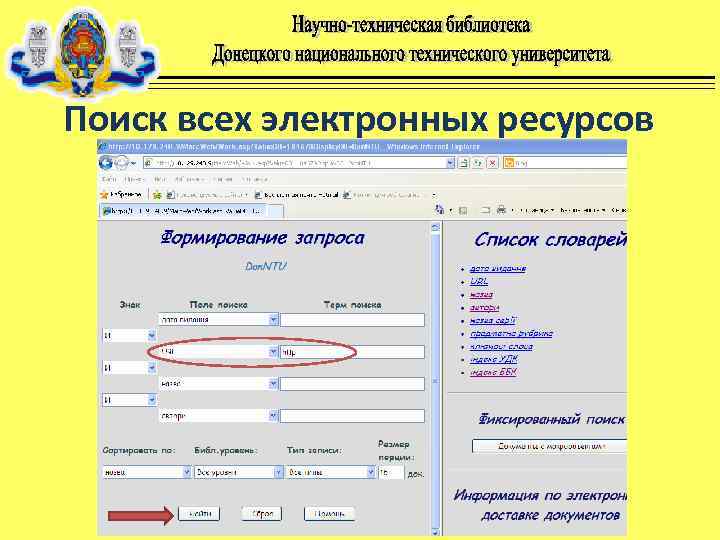
Task: Click the DonNTU database label
Action: [x=266, y=266]
